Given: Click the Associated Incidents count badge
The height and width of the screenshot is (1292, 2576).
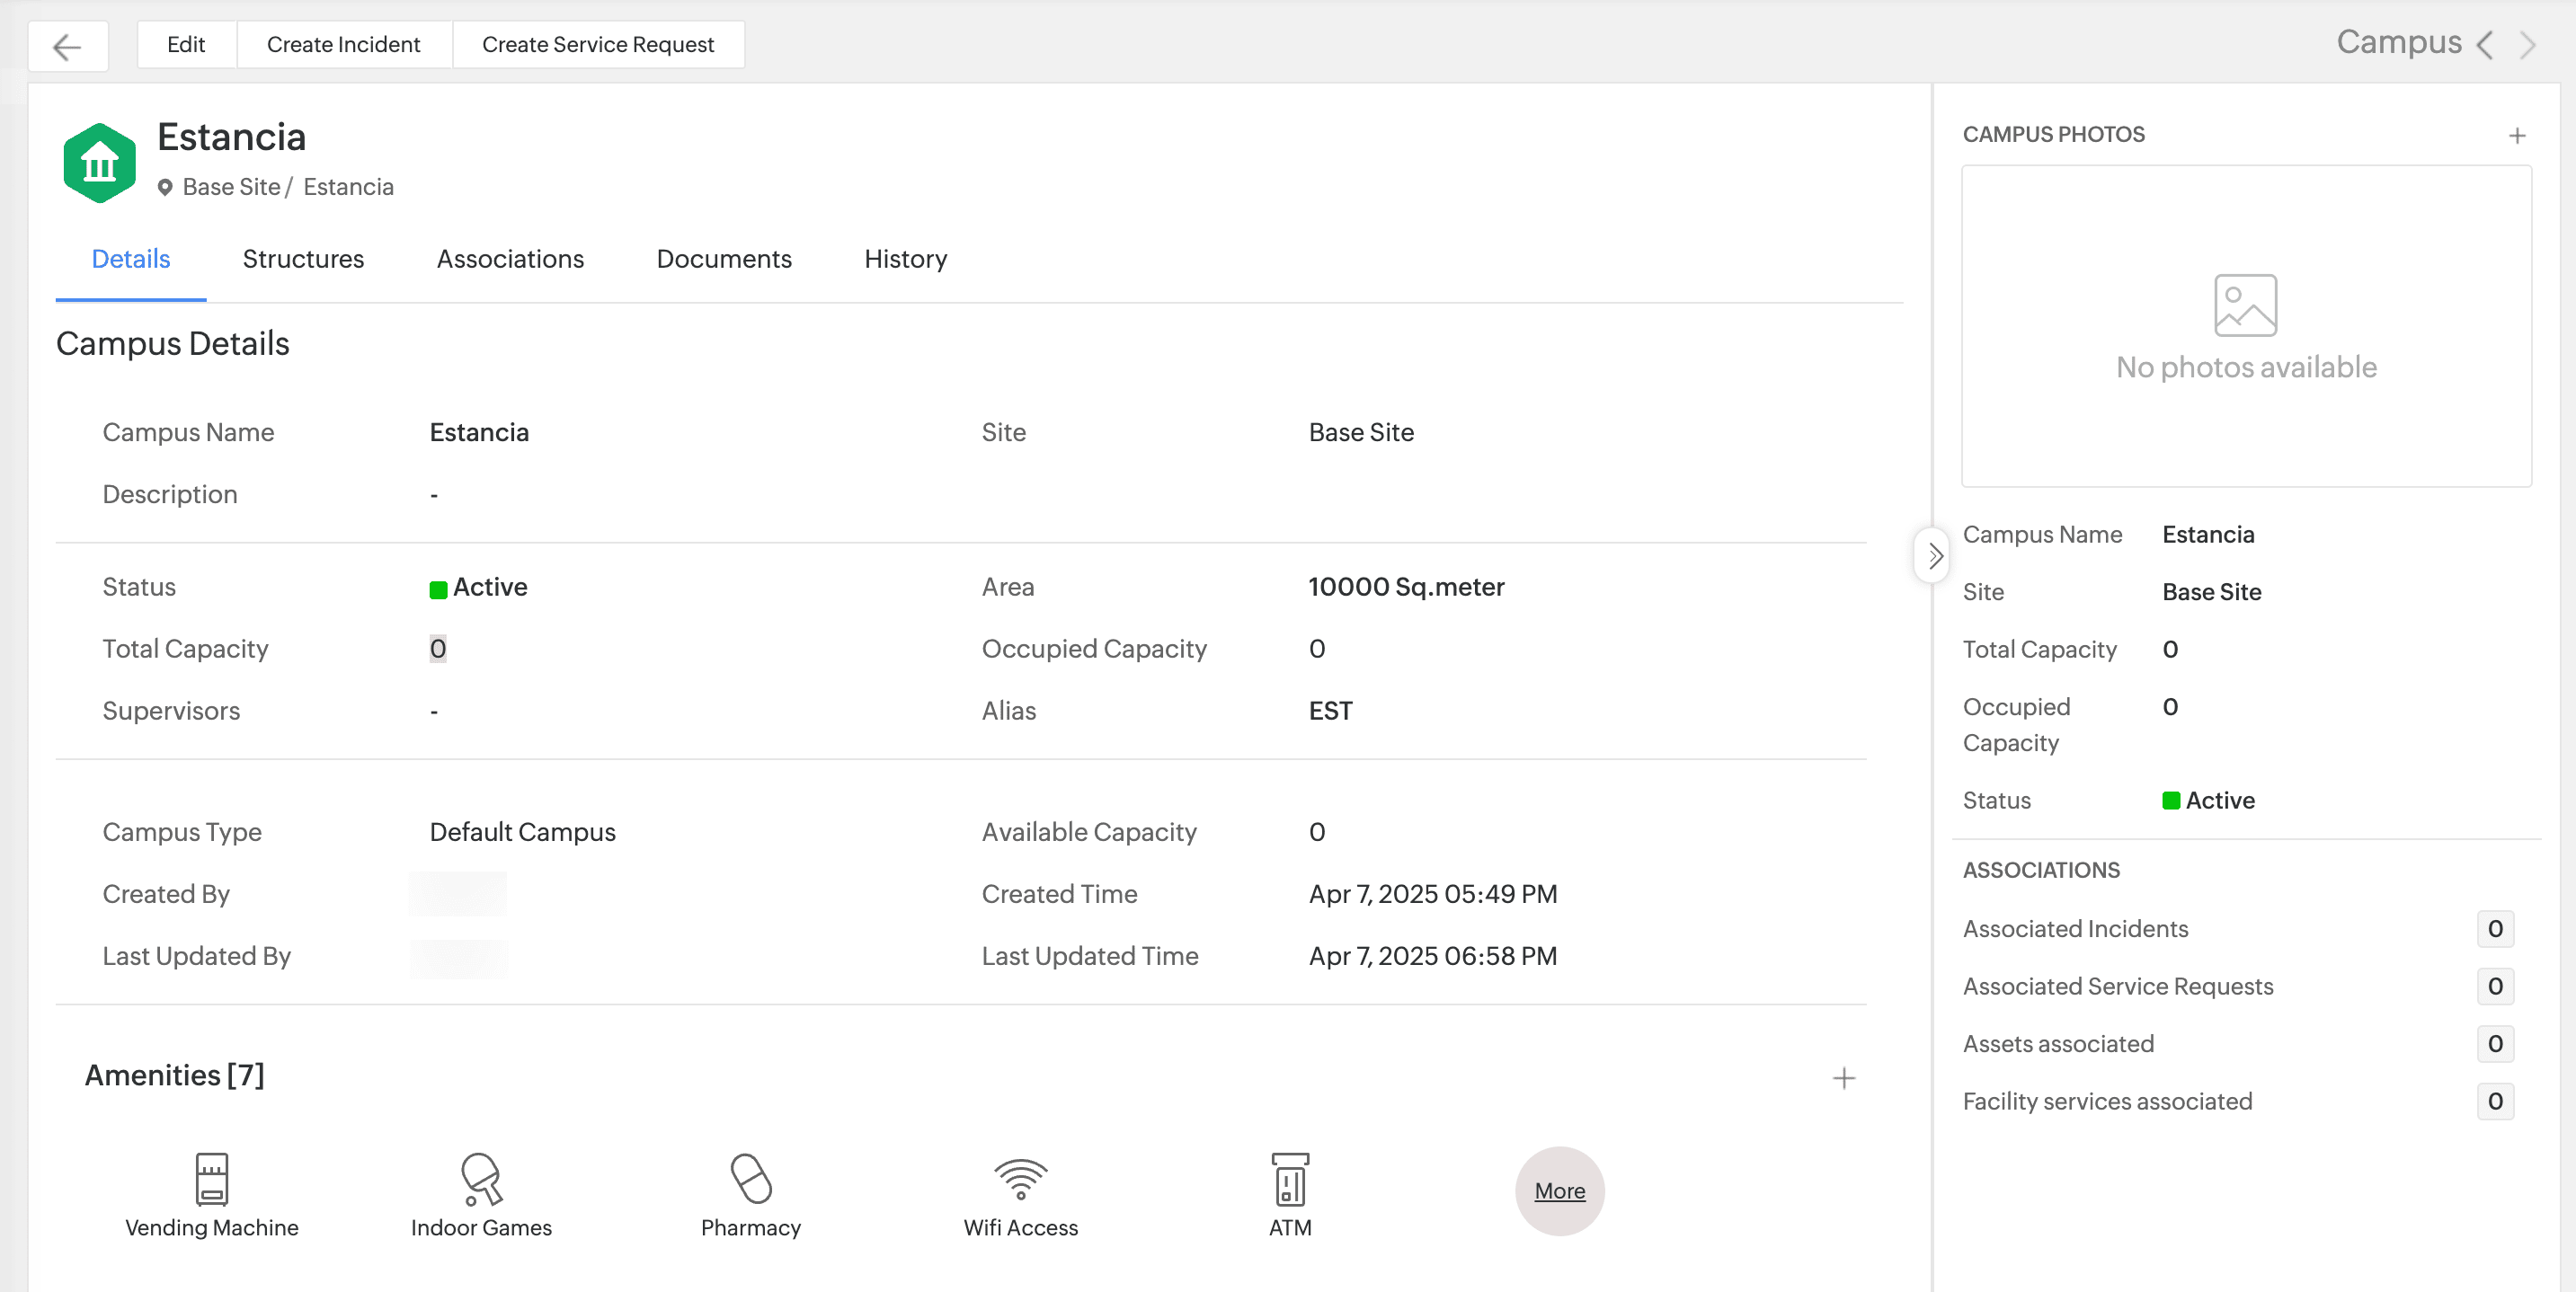Looking at the screenshot, I should [x=2494, y=928].
